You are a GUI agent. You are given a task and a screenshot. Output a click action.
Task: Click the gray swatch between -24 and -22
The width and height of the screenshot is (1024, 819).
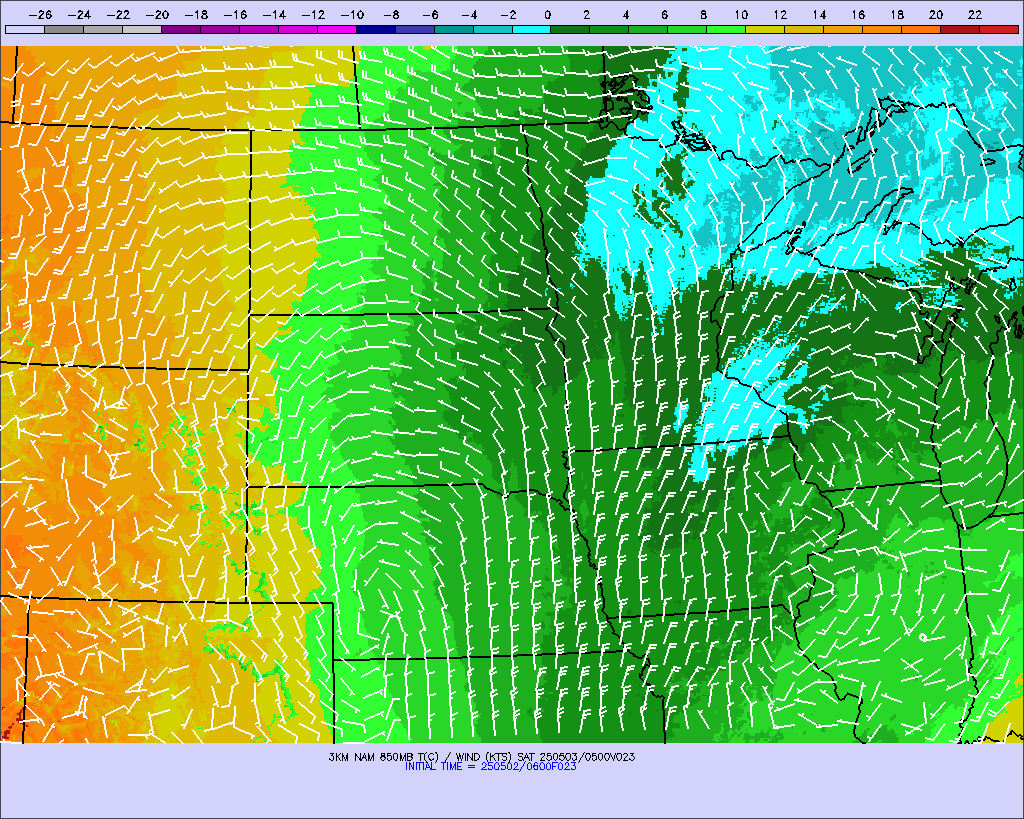(x=103, y=29)
